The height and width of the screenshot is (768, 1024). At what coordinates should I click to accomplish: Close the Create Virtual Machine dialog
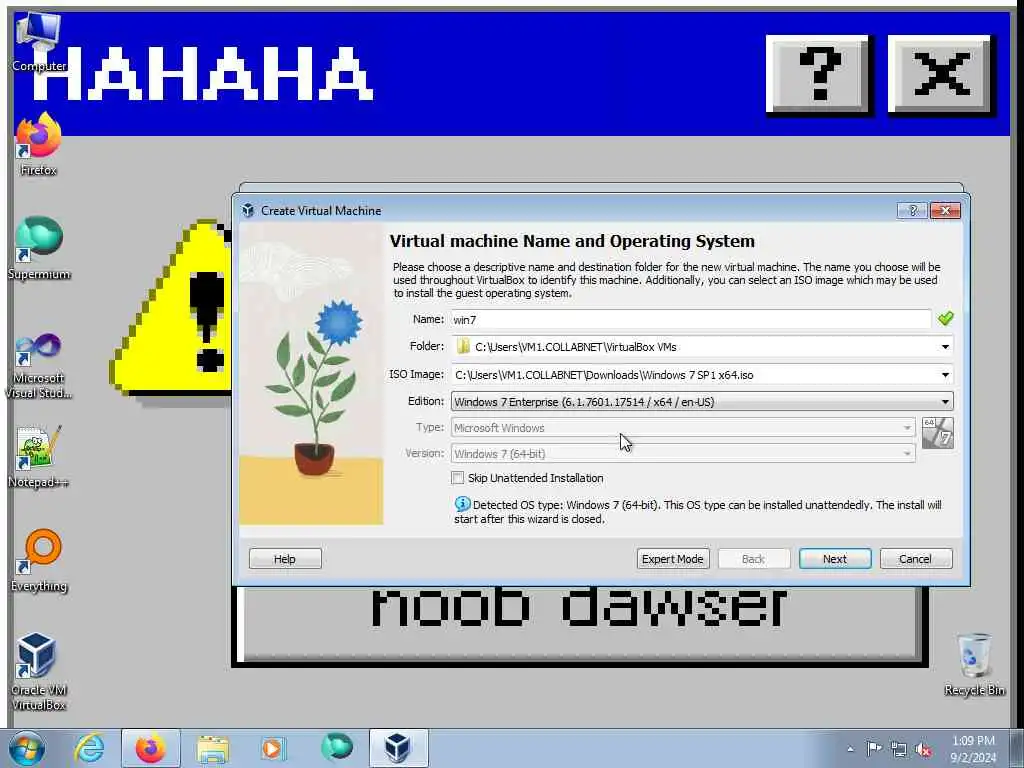coord(945,210)
